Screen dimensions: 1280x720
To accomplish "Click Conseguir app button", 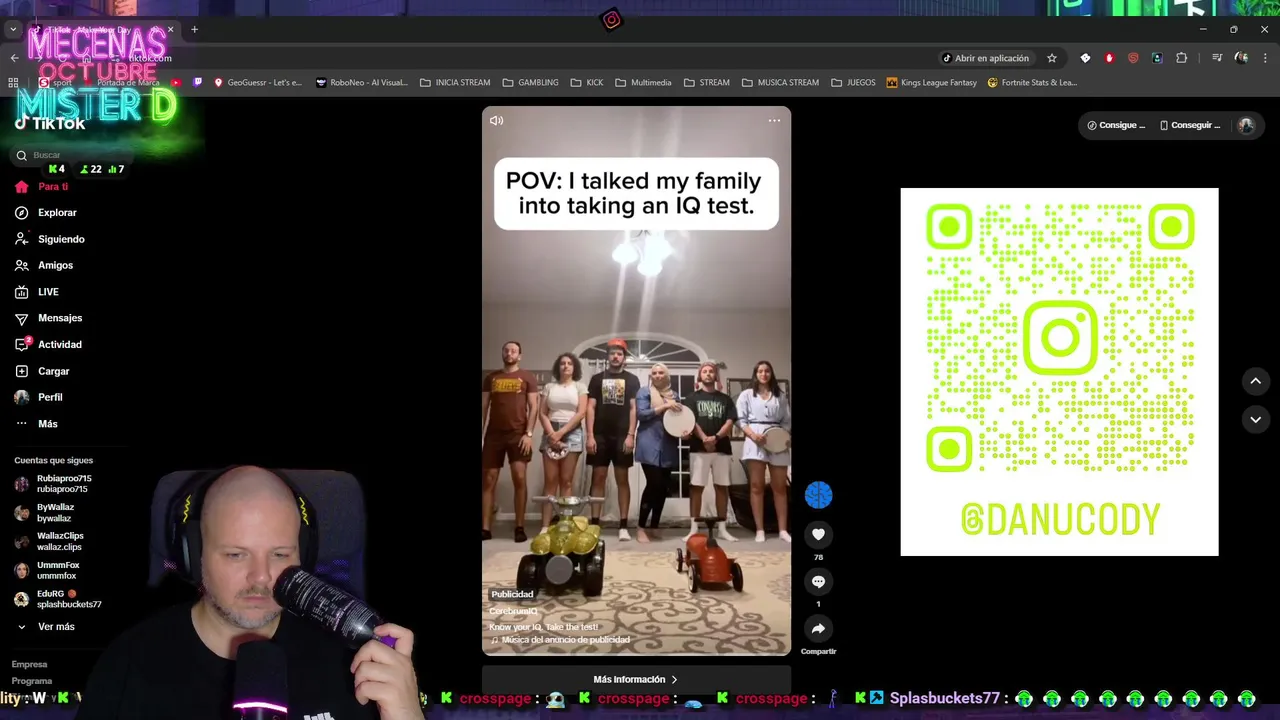I will coord(1190,125).
